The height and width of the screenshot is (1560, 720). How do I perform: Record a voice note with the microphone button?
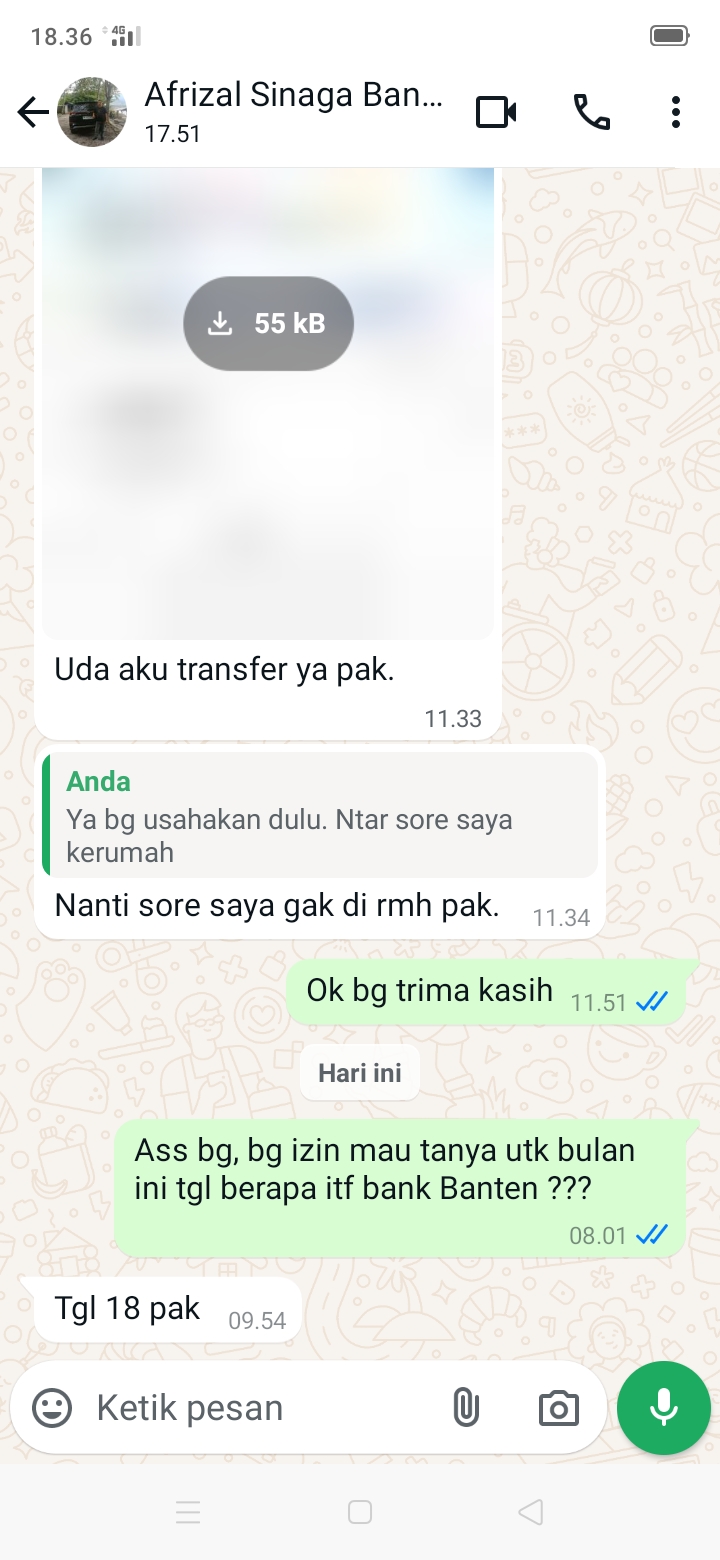(x=664, y=1408)
